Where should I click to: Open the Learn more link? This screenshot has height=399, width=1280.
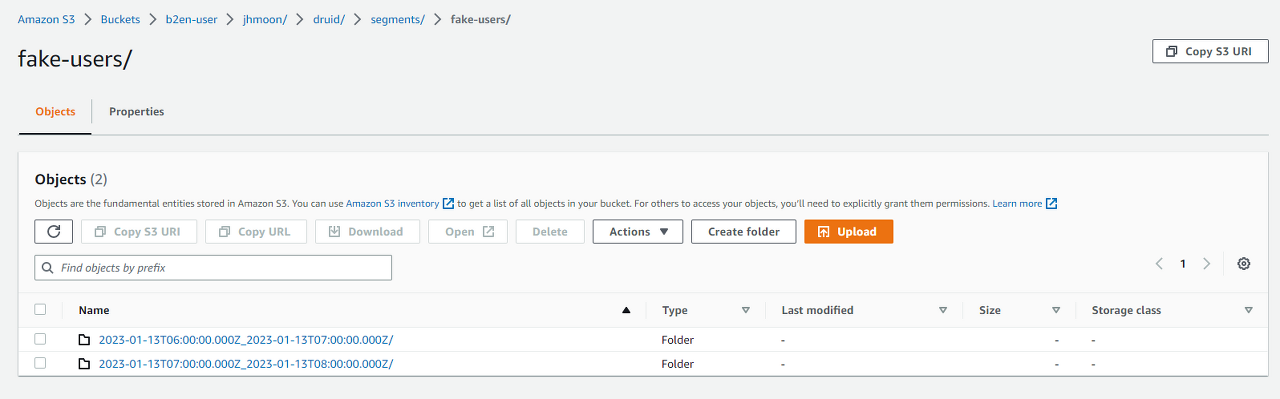tap(1017, 204)
